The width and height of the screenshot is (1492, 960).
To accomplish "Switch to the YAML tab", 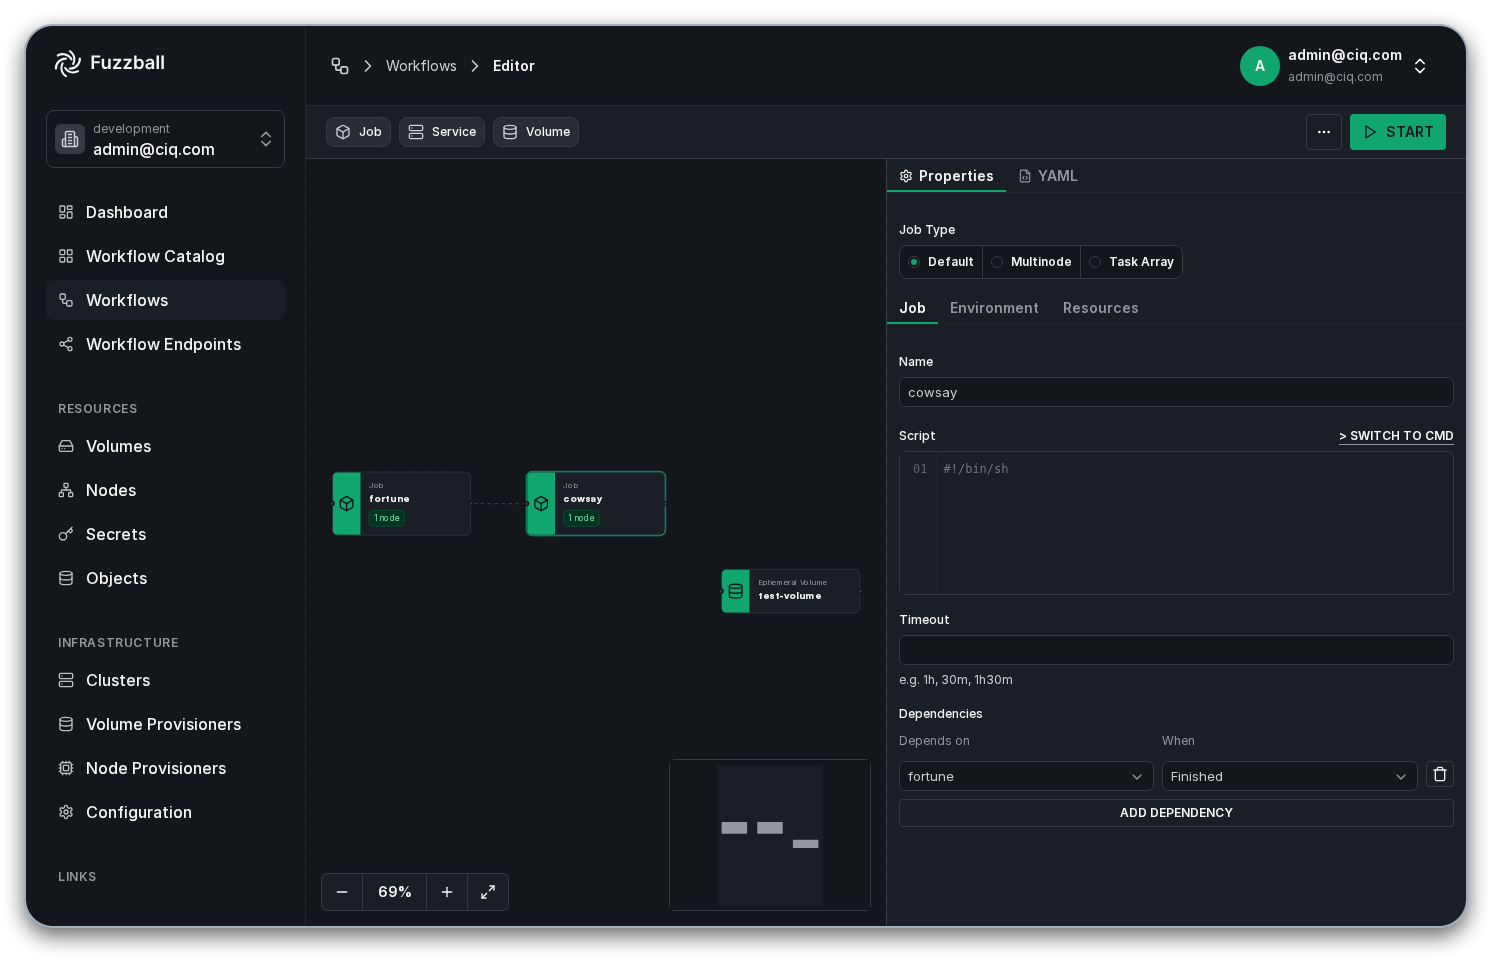I will 1048,176.
